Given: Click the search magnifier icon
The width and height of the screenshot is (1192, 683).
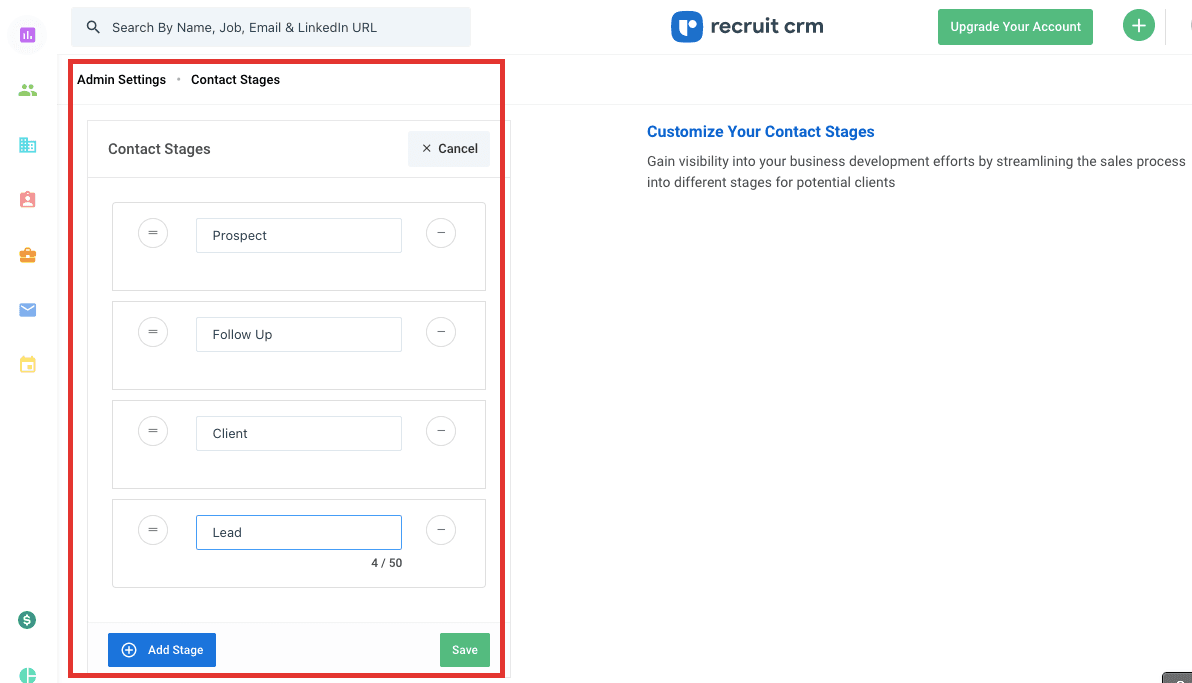Looking at the screenshot, I should point(93,26).
